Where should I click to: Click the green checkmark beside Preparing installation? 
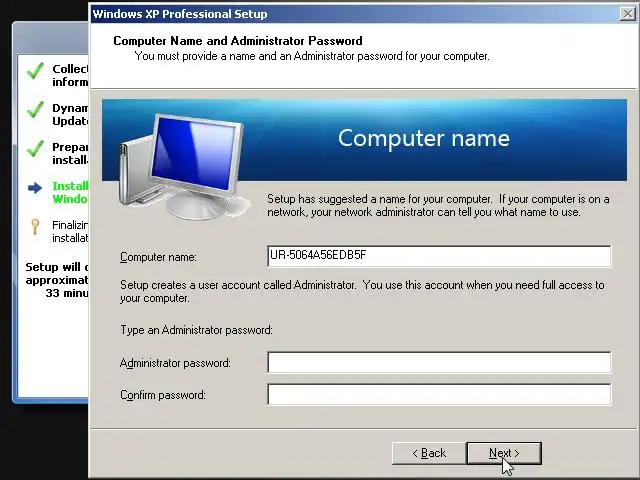coord(36,149)
